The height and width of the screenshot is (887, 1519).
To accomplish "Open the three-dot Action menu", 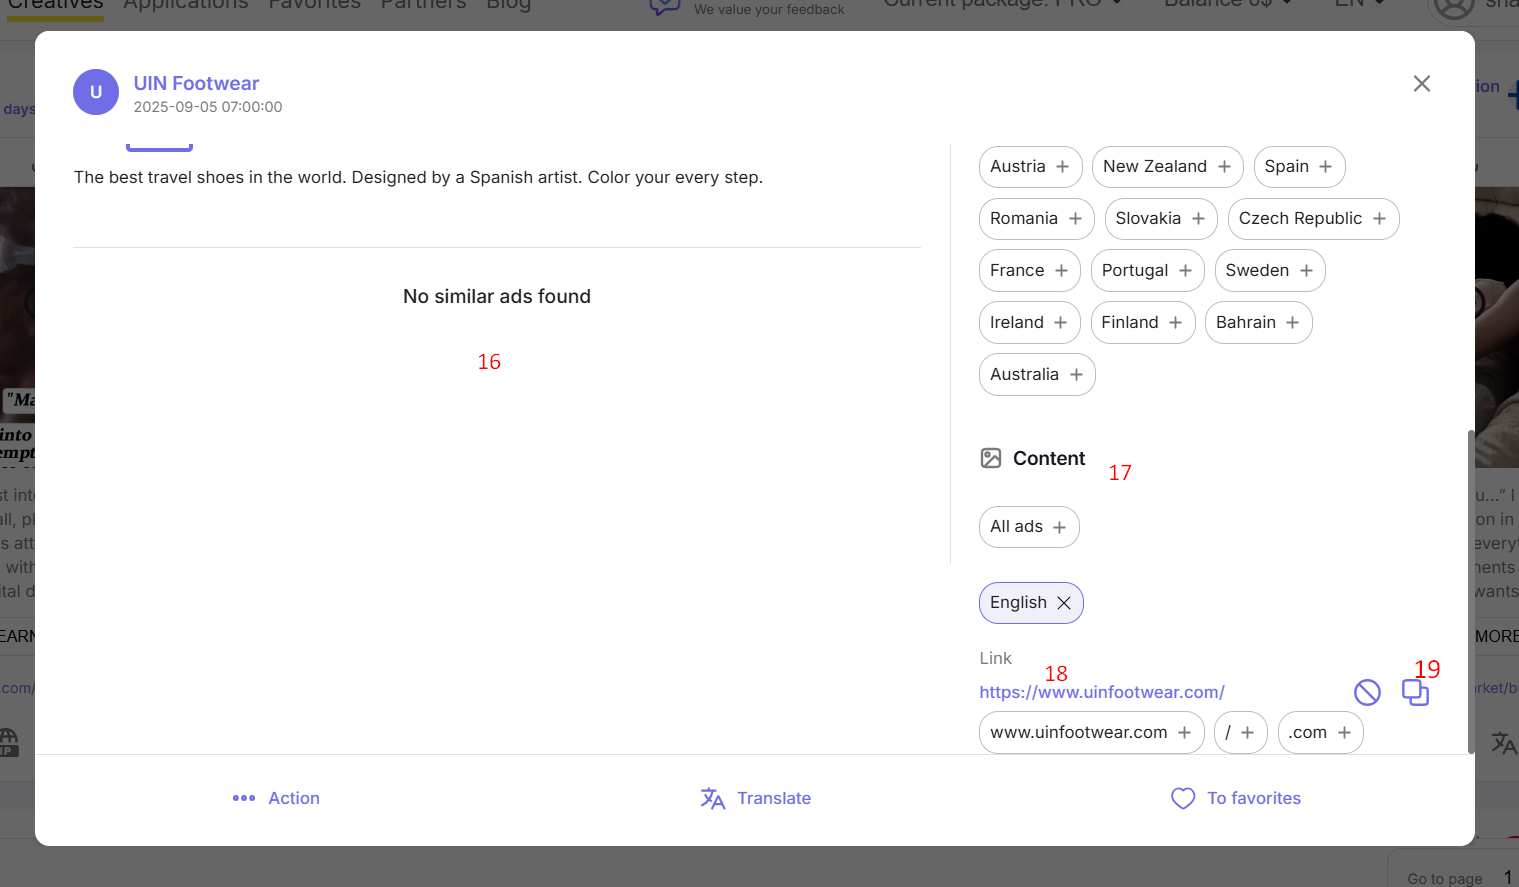I will tap(244, 798).
